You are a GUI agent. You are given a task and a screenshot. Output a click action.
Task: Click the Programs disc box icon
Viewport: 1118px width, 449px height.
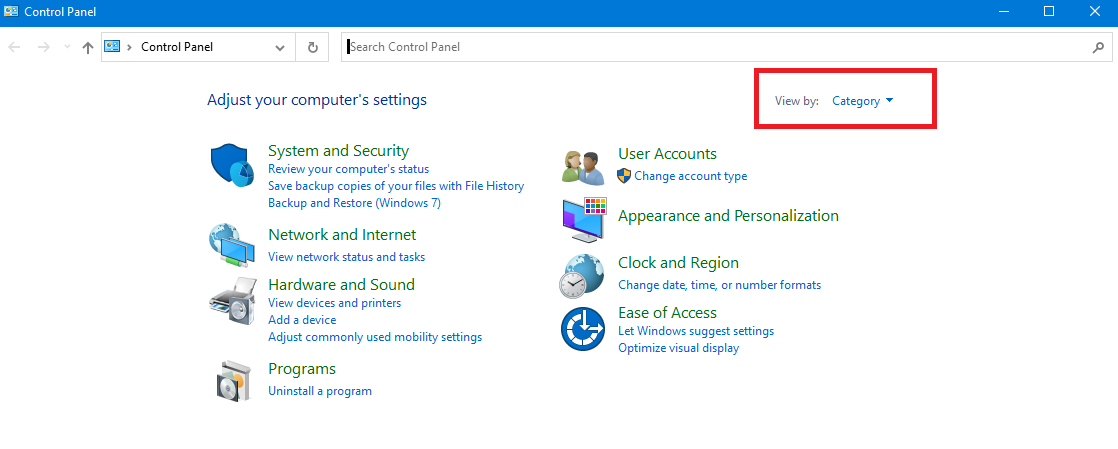point(234,381)
